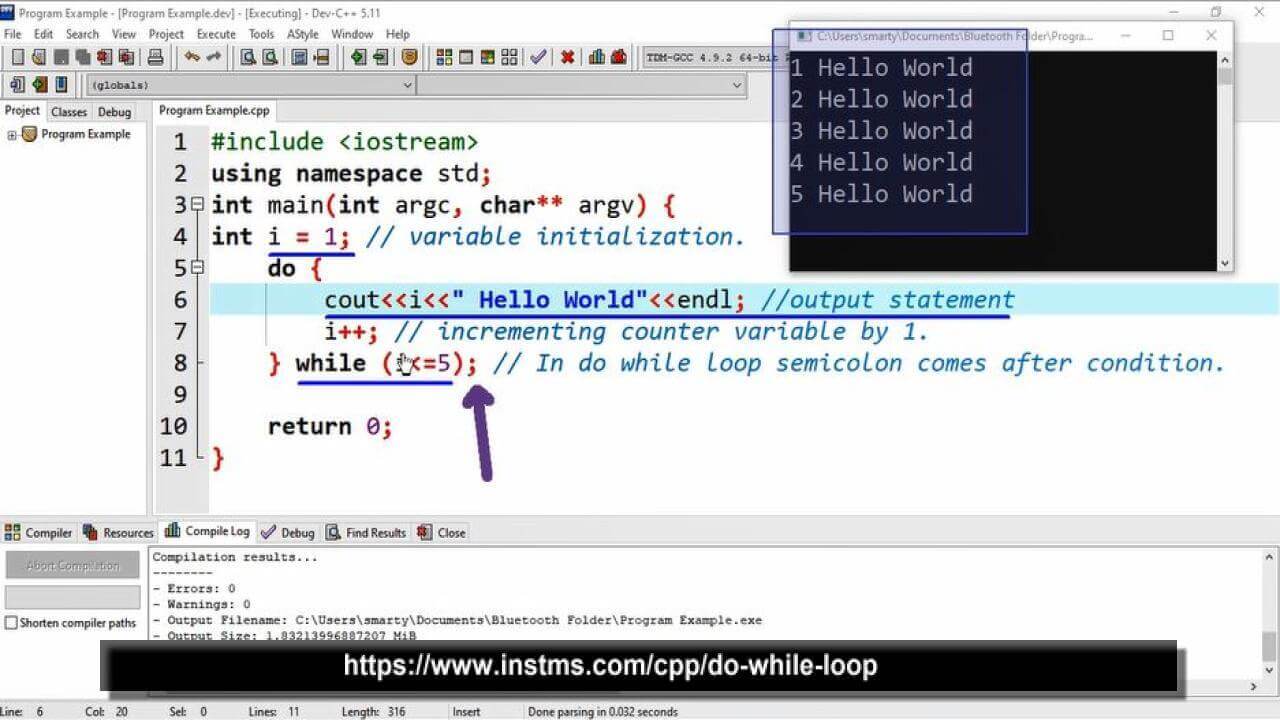Click 'i++;' statement on line 7
Image resolution: width=1280 pixels, height=720 pixels.
(352, 332)
